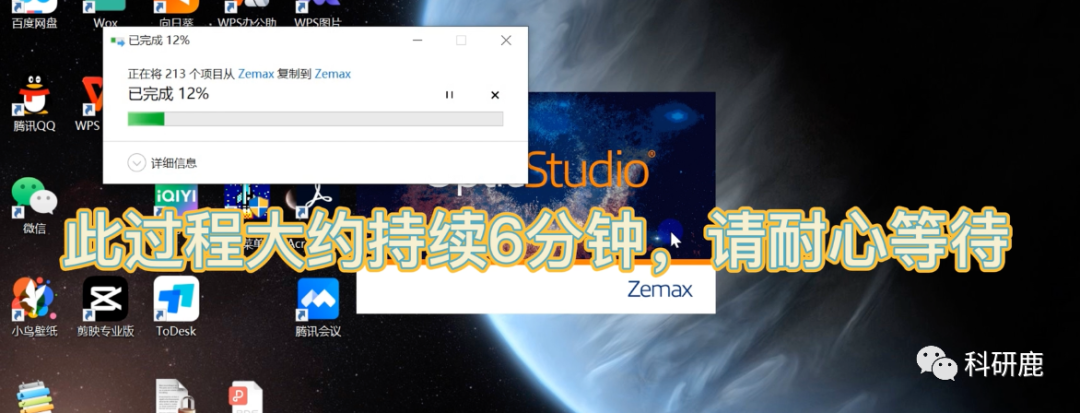Screen dimensions: 1080x413
Task: Minimize the copy progress dialog
Action: [416, 41]
